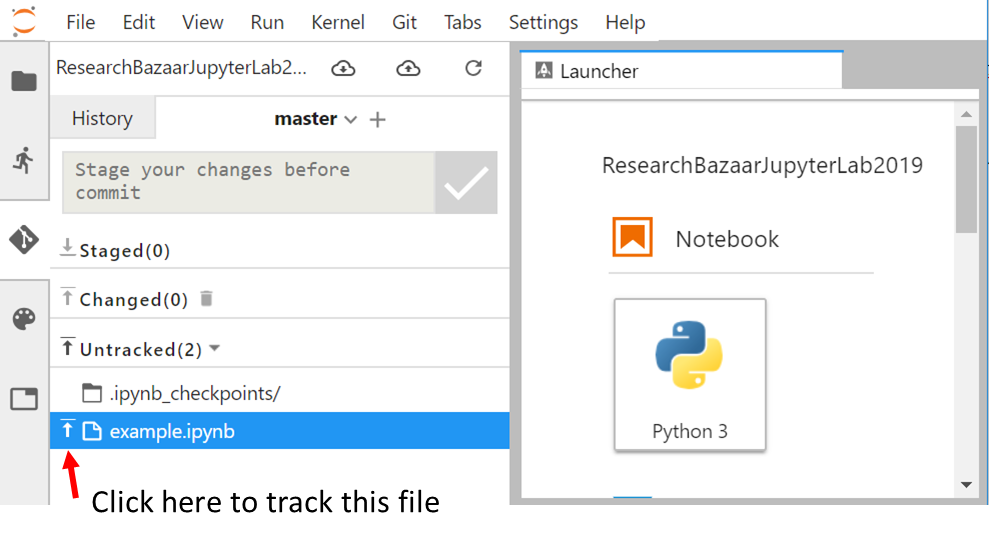Open the Git menu
Viewport: 989px width, 542px height.
coord(404,22)
